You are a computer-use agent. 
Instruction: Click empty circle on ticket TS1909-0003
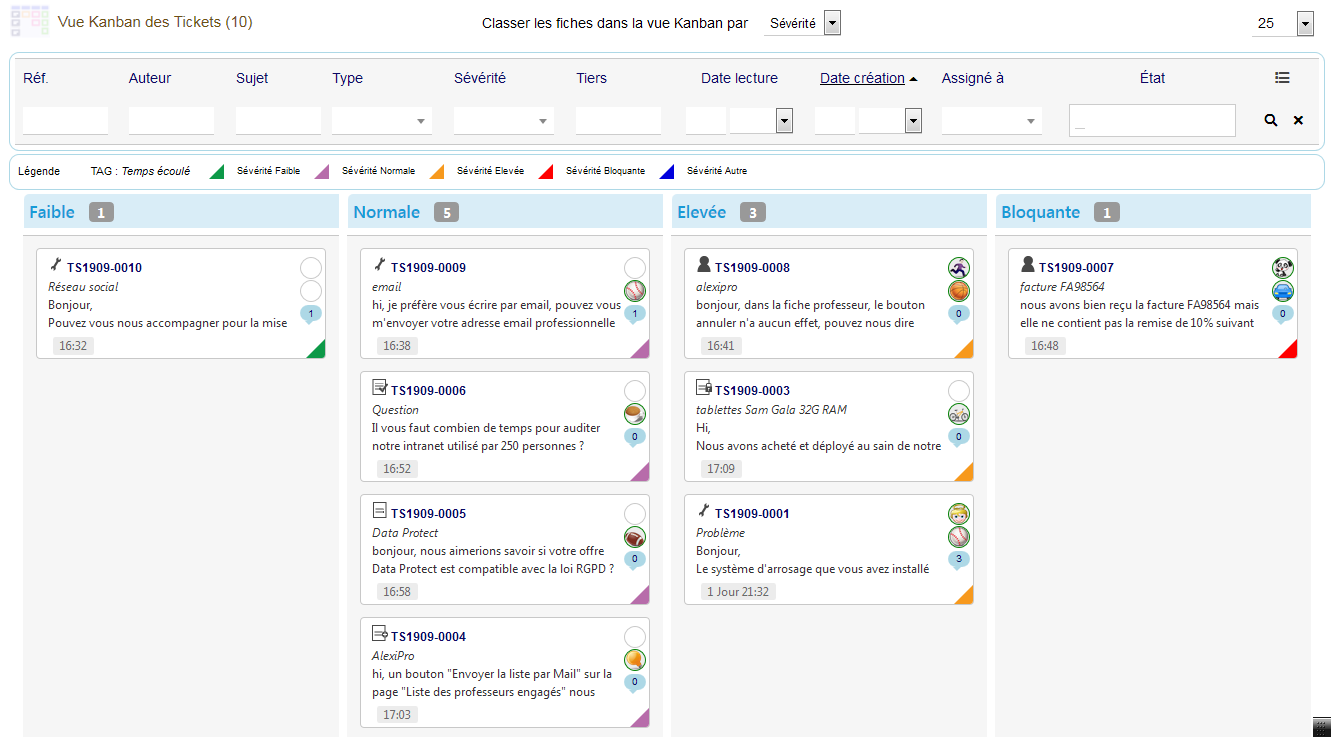(959, 390)
